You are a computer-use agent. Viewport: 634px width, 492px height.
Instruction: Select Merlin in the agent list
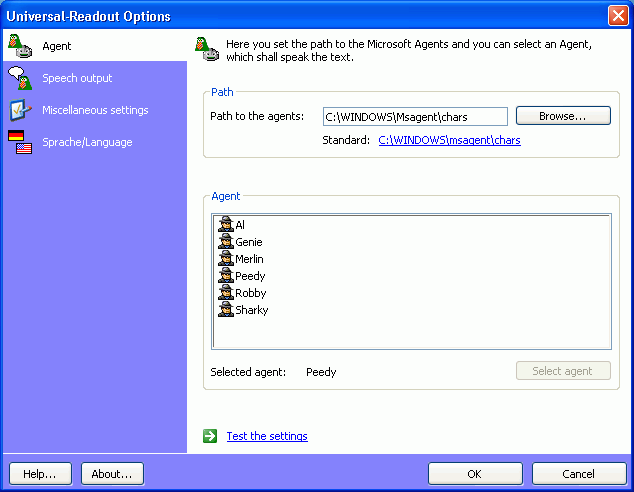pyautogui.click(x=249, y=259)
